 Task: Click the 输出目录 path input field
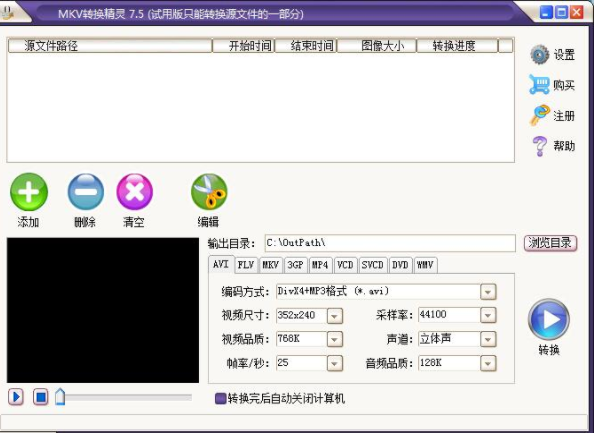click(390, 243)
